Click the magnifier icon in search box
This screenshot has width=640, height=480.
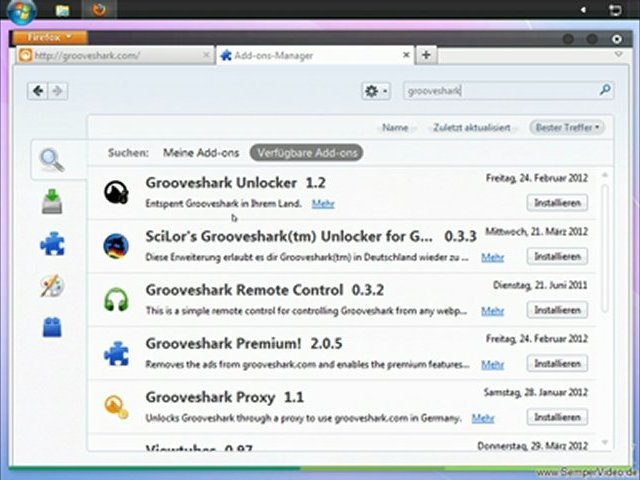pyautogui.click(x=605, y=90)
